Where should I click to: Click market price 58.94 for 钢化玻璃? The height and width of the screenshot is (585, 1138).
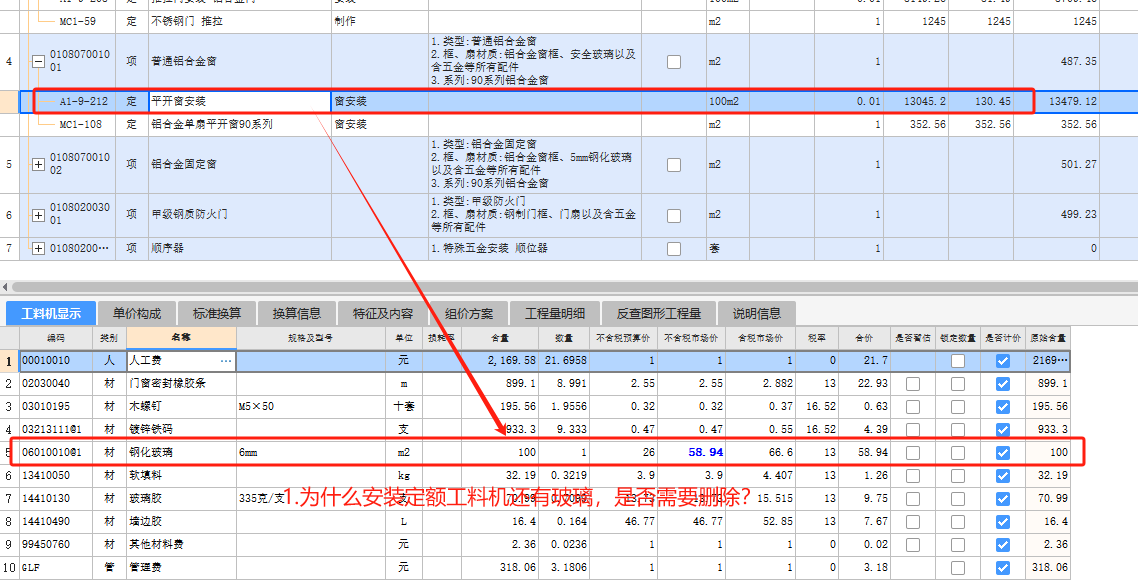pos(705,453)
